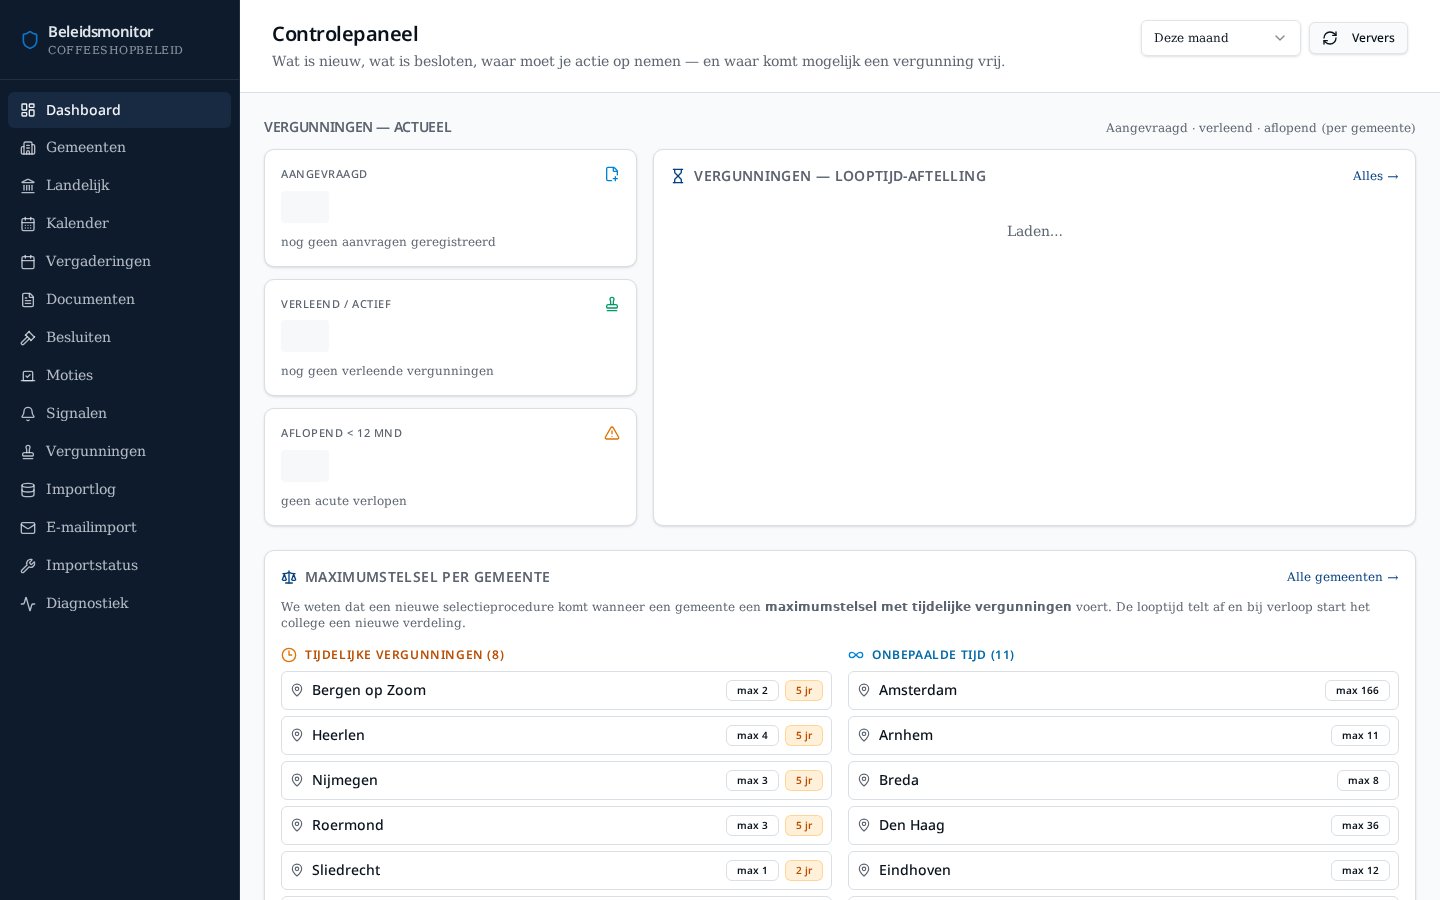The image size is (1440, 900).
Task: Go to Gemeenten in the sidebar
Action: tap(119, 148)
